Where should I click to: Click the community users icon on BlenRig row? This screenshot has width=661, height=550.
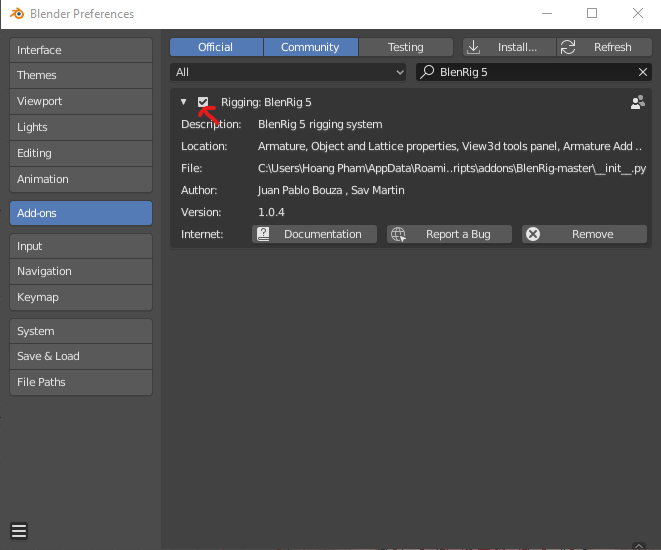(637, 102)
